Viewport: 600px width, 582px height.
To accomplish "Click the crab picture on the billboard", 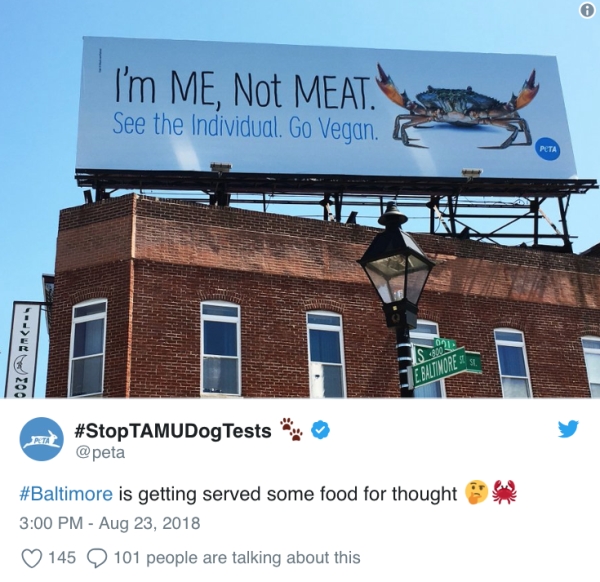I will point(457,104).
